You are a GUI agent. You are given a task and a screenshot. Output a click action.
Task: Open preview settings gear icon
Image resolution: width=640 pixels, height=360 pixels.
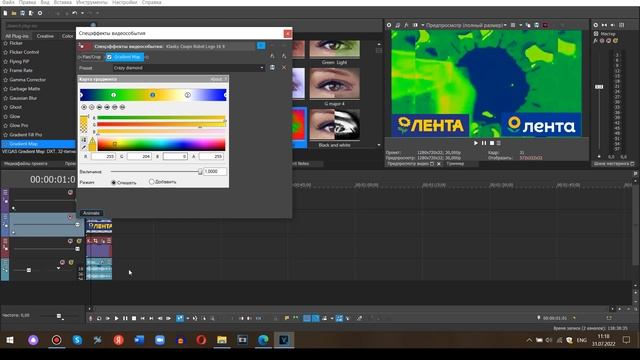389,25
